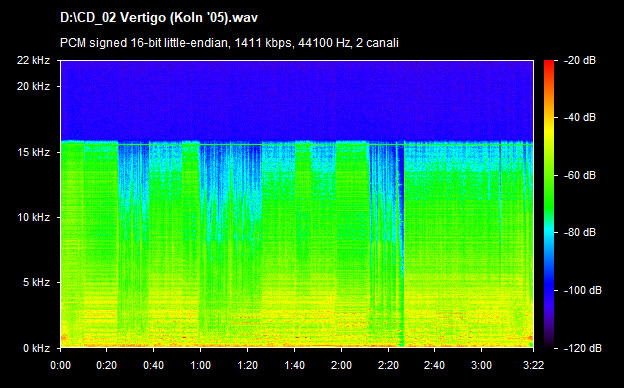Click the -120 dB color scale label
The width and height of the screenshot is (624, 388).
coord(583,348)
